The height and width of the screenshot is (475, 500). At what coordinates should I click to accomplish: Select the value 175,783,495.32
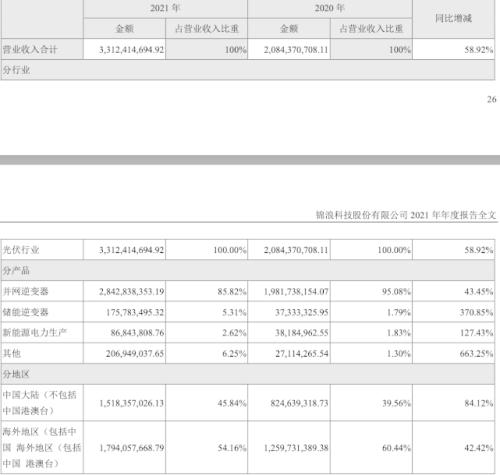coord(135,312)
